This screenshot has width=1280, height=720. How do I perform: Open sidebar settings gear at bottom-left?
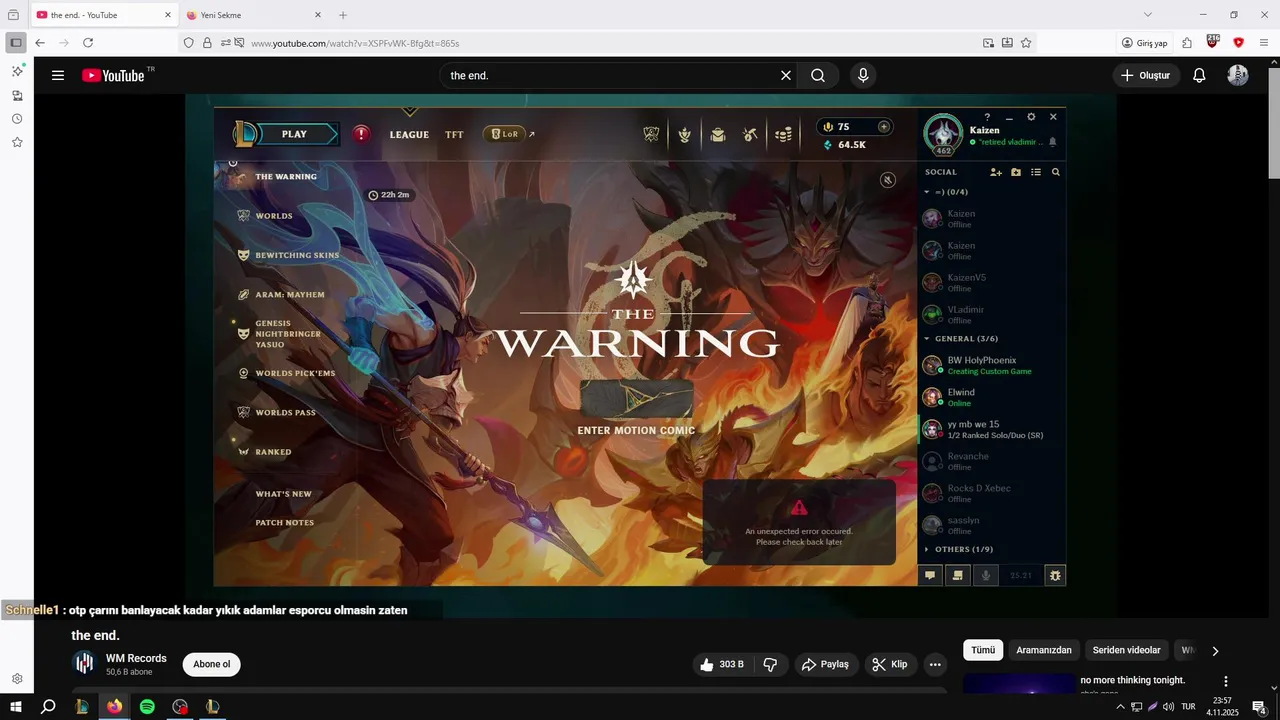pos(17,678)
